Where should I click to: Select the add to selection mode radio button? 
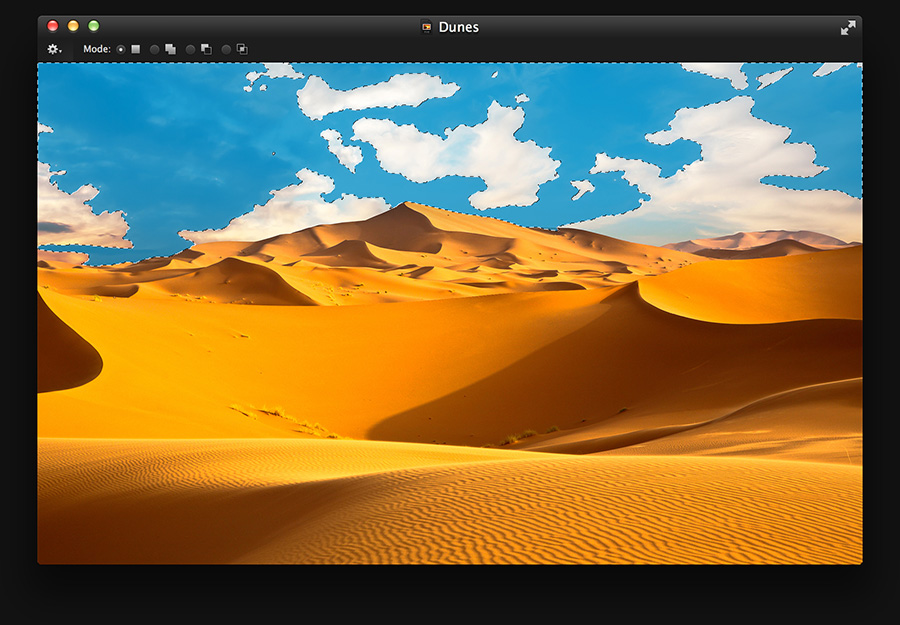(154, 49)
